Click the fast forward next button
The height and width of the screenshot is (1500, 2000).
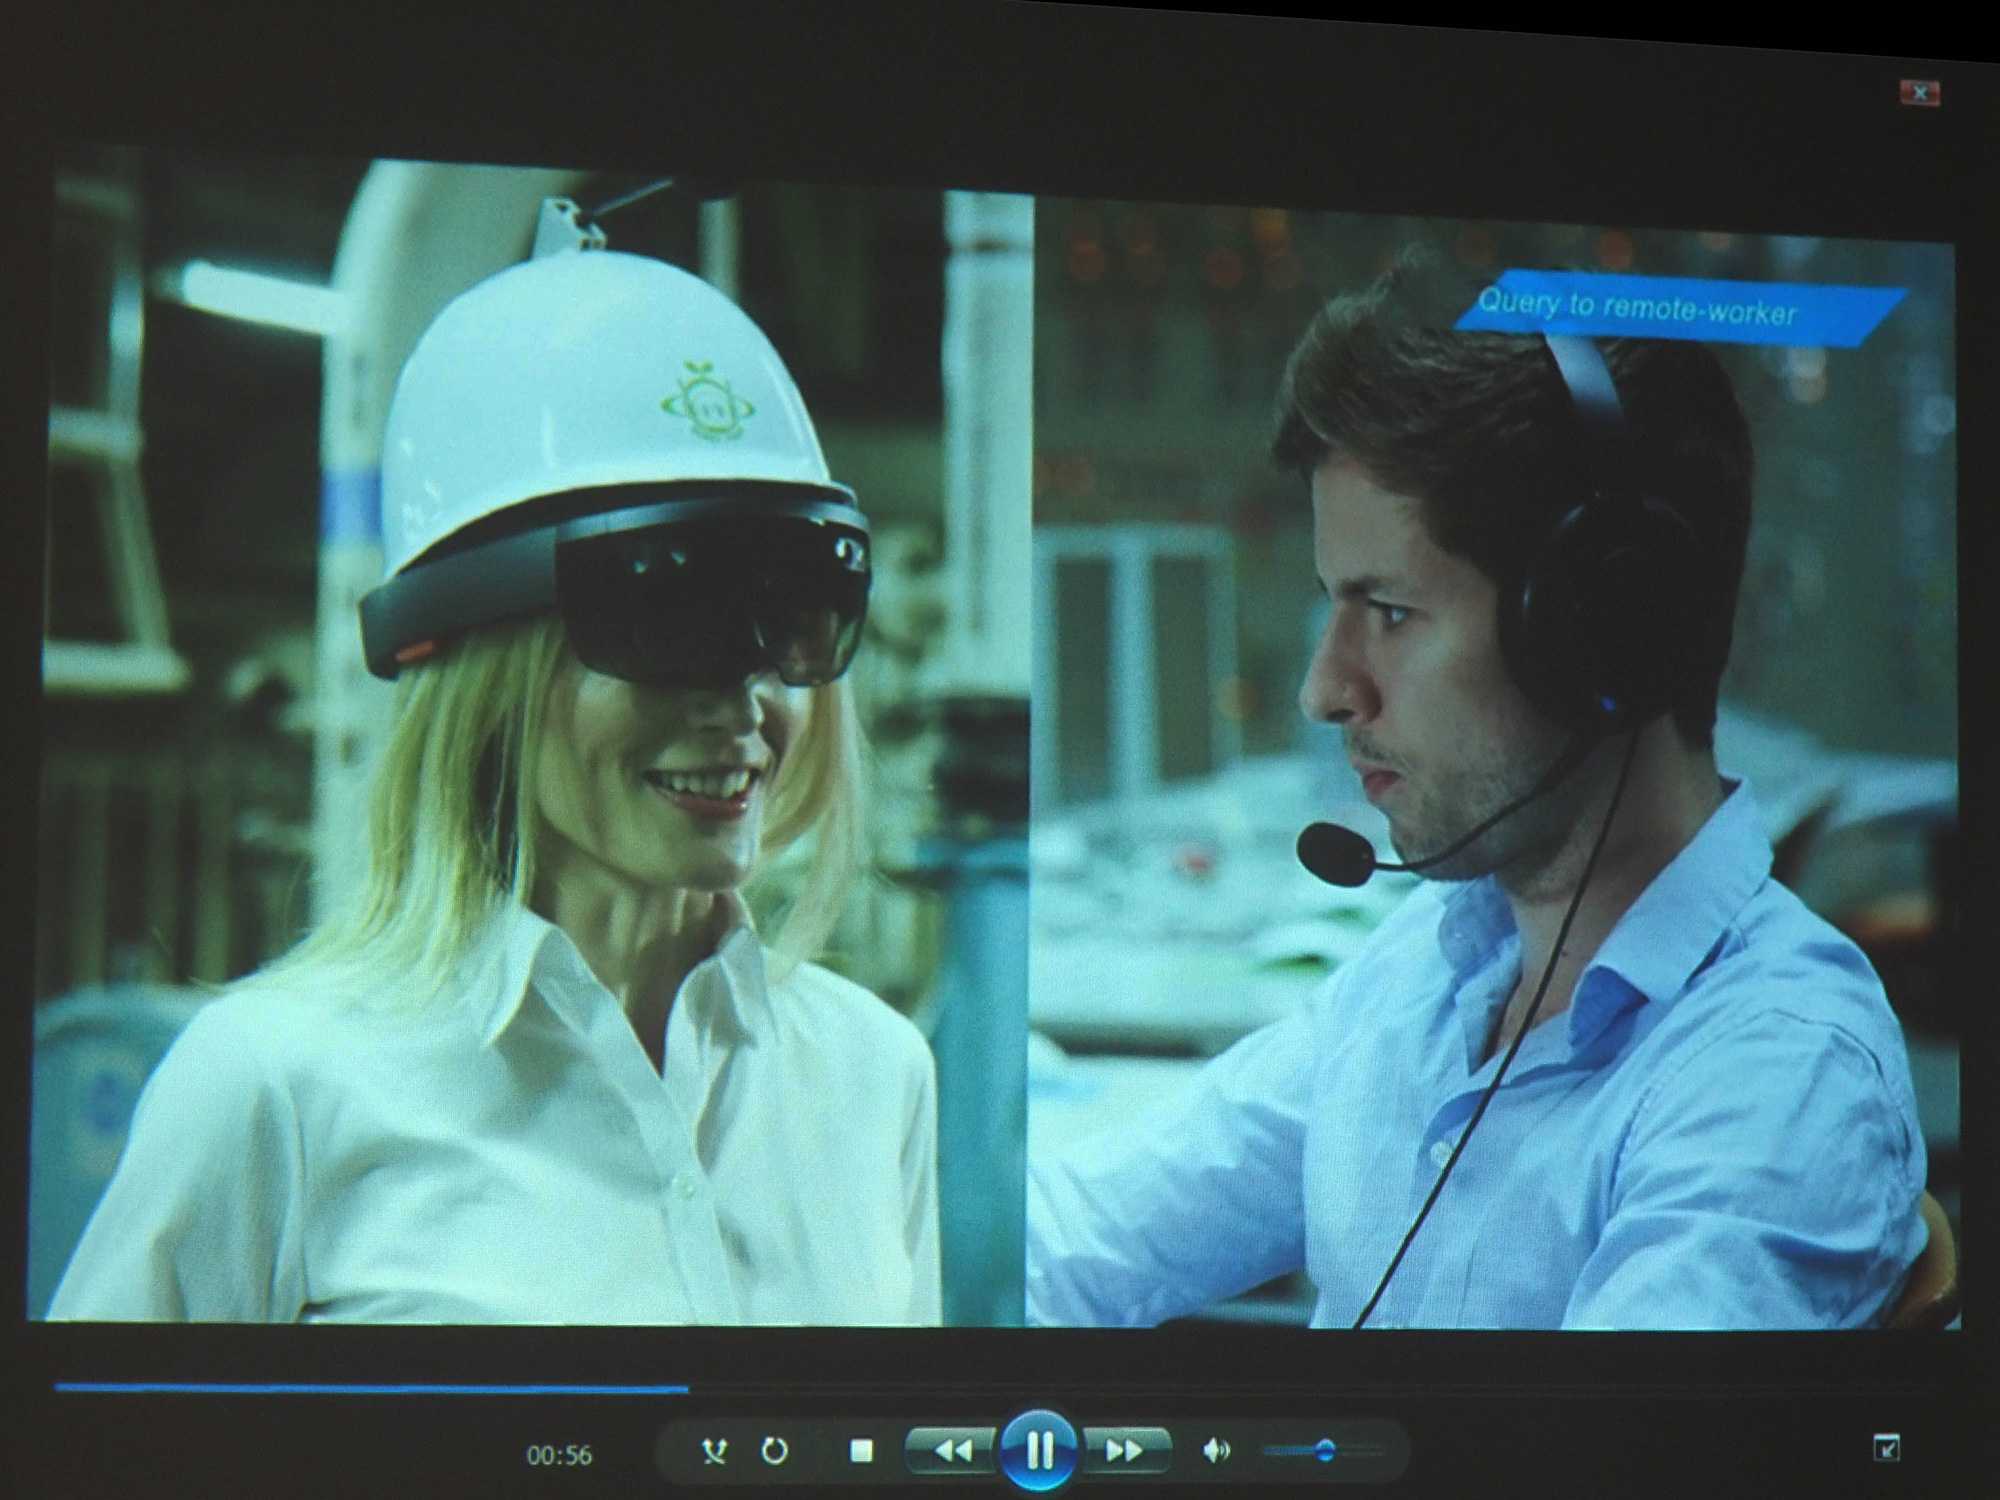(1124, 1449)
